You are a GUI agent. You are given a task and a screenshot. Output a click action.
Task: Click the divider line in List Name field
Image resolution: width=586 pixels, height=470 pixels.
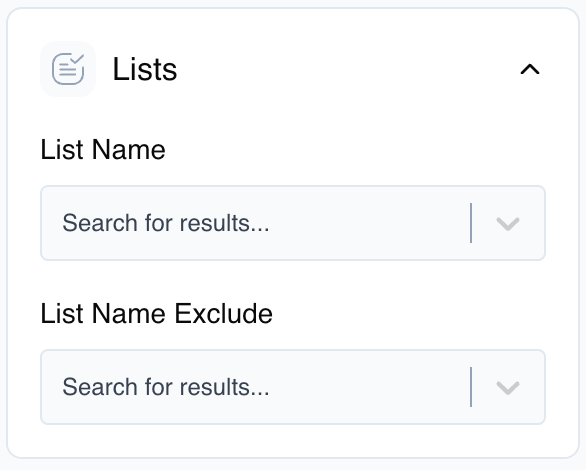[x=471, y=223]
